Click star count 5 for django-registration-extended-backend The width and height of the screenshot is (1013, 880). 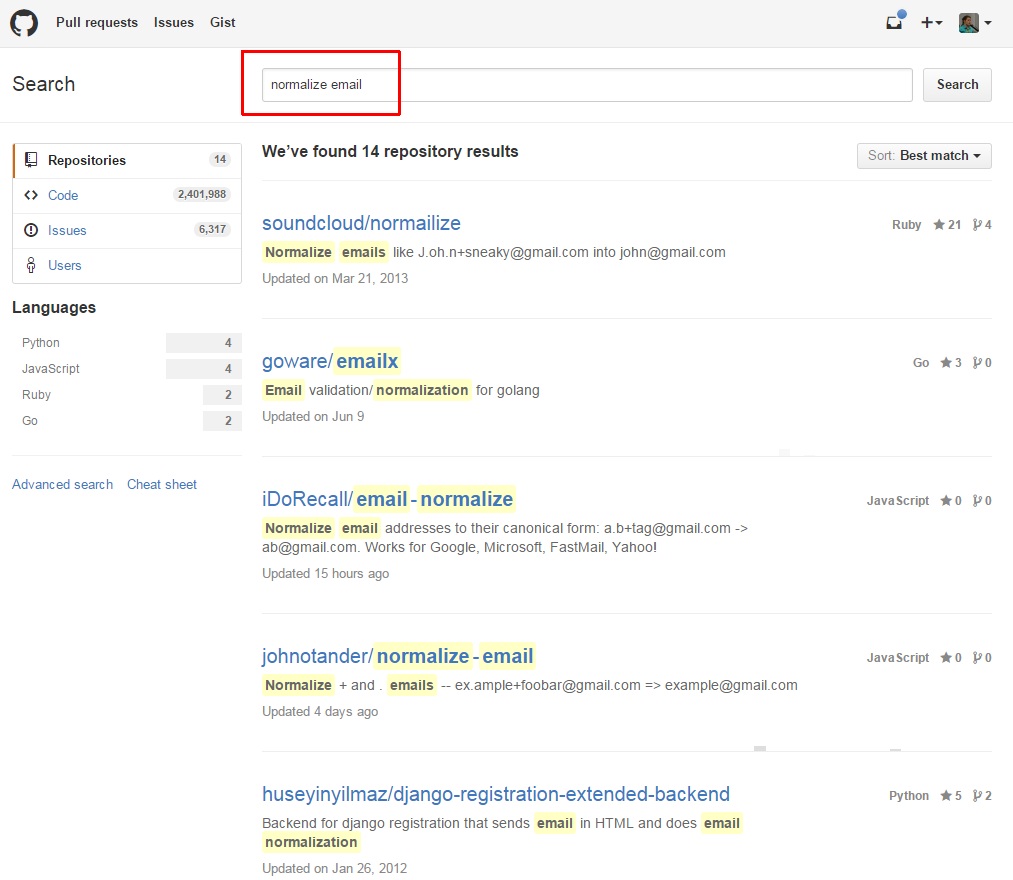click(950, 795)
